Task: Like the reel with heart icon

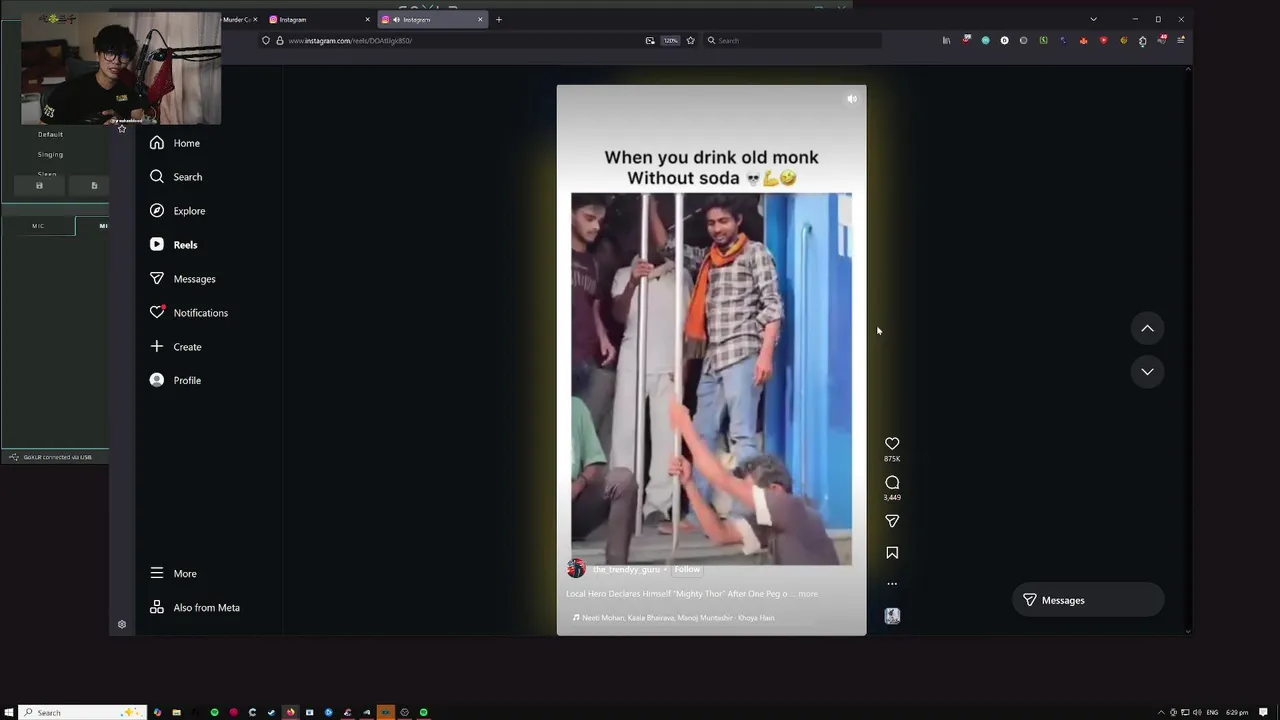Action: [892, 443]
